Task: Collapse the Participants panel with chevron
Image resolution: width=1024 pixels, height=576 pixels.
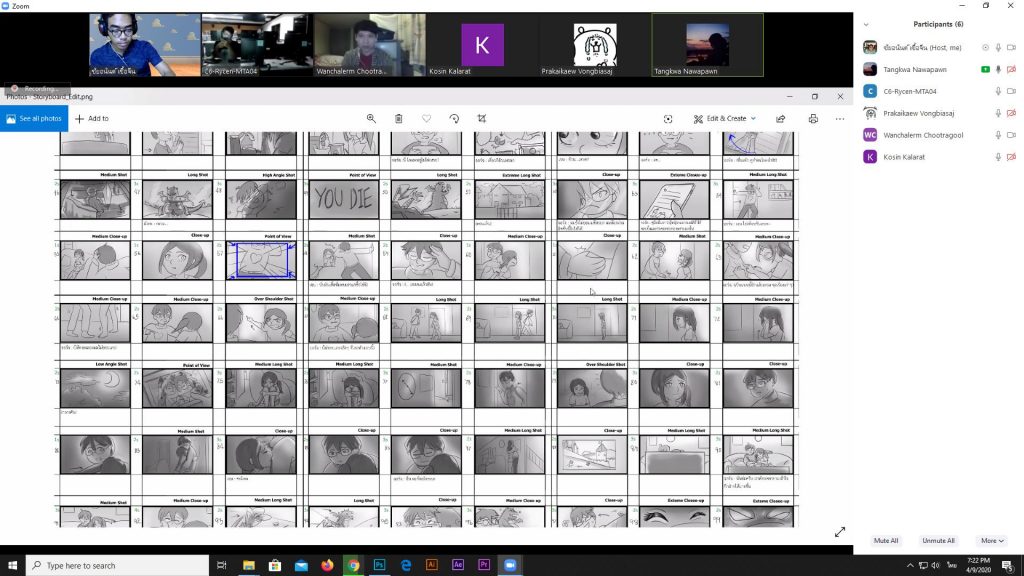Action: coord(866,24)
